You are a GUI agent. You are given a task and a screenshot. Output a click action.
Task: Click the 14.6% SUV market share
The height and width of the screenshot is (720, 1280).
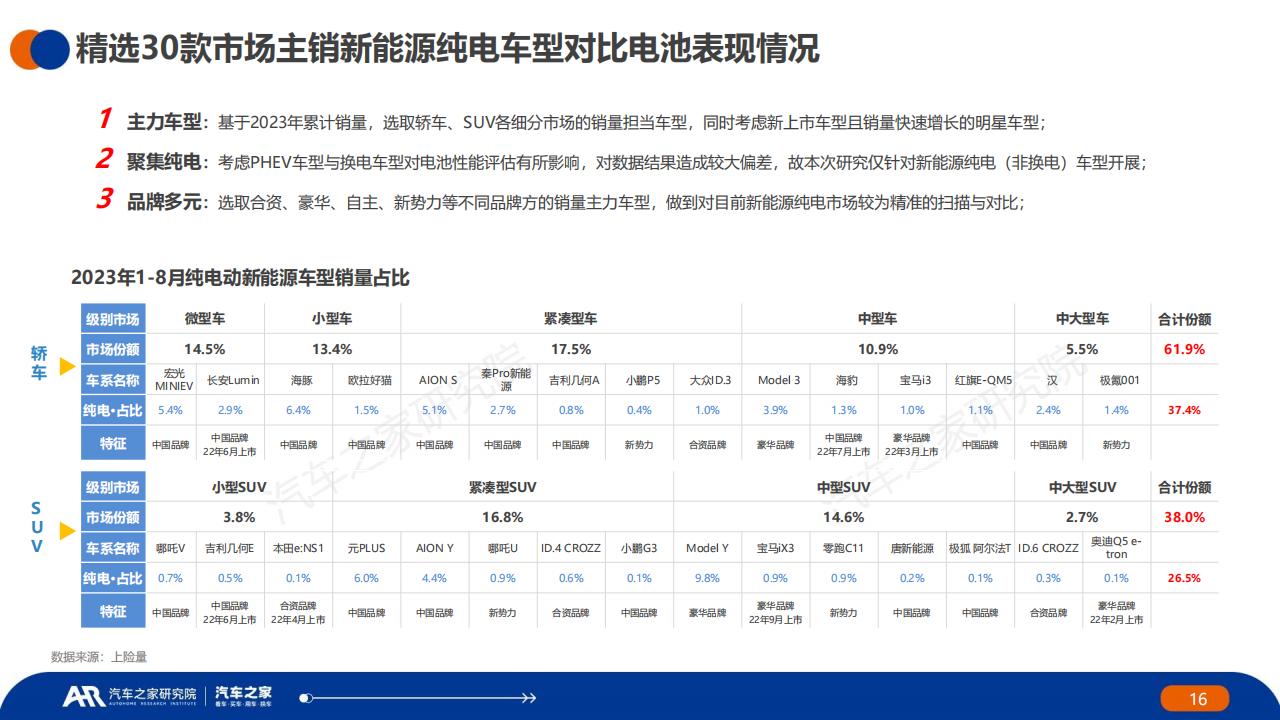pos(843,517)
